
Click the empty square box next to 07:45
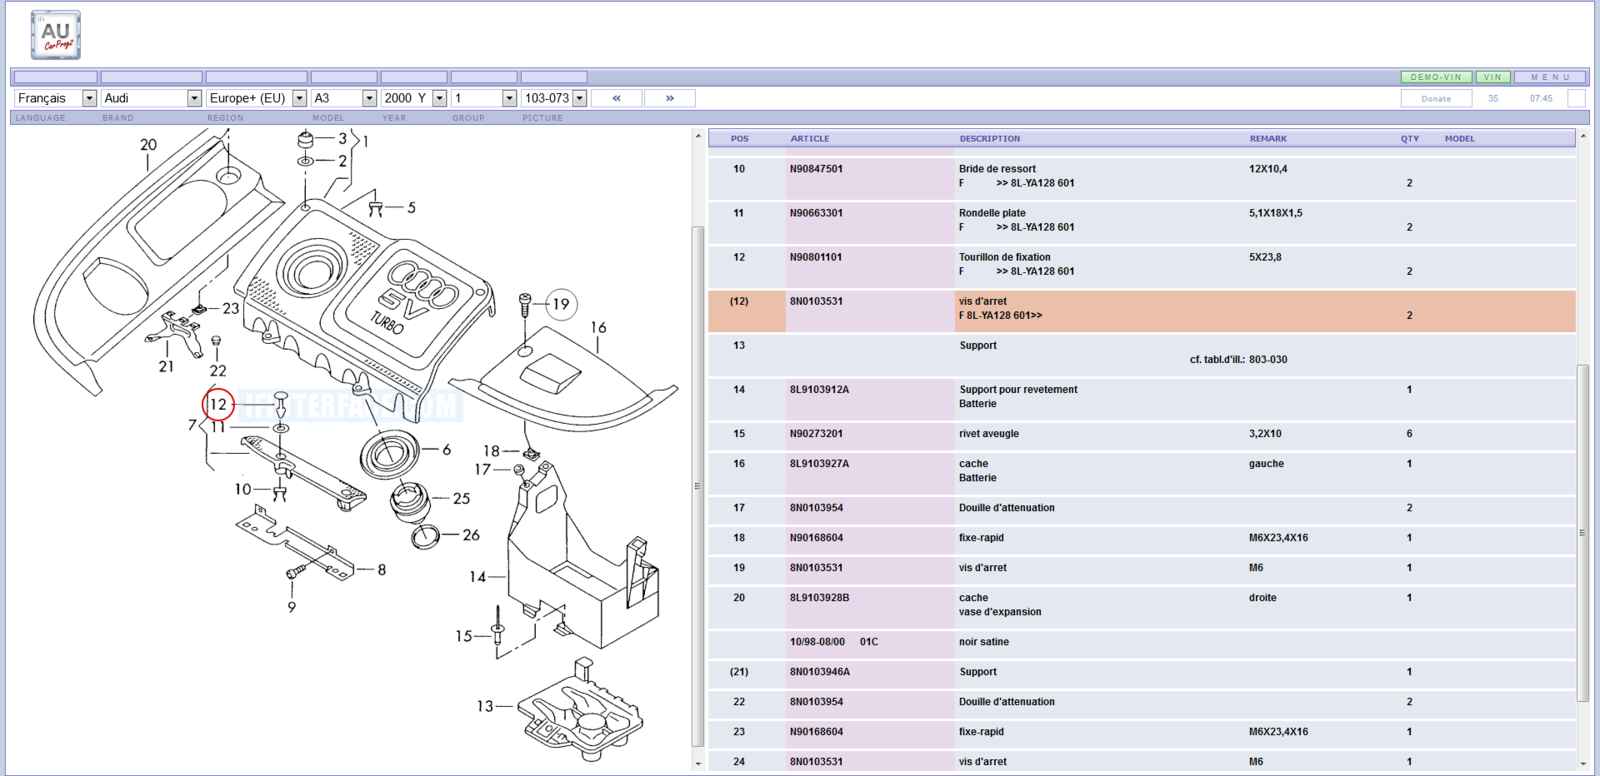pyautogui.click(x=1576, y=98)
